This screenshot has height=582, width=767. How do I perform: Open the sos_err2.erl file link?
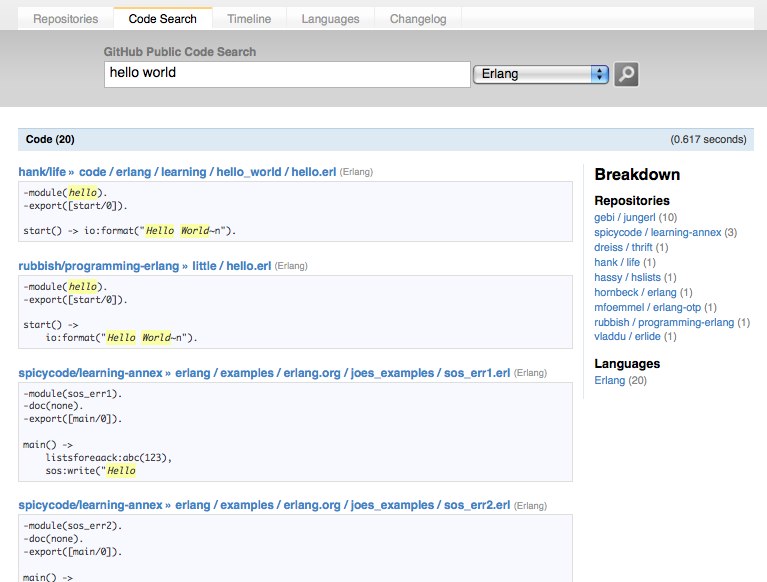[476, 505]
